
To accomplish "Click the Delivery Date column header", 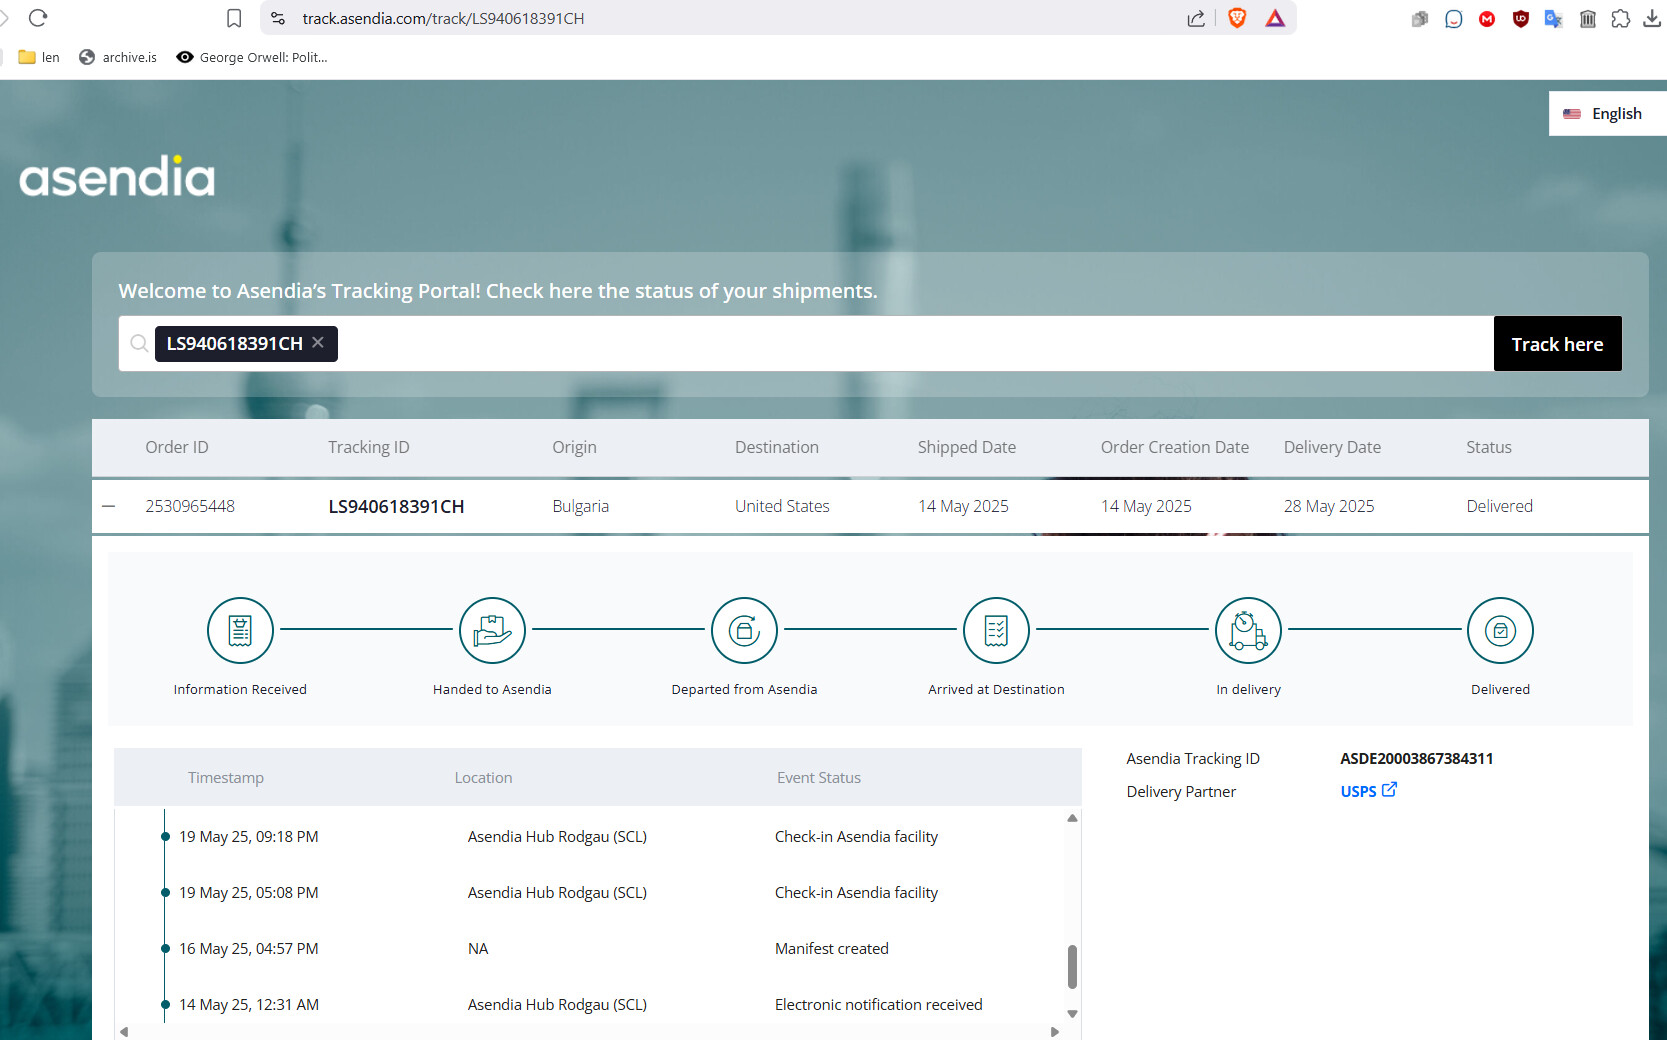I will 1332,447.
